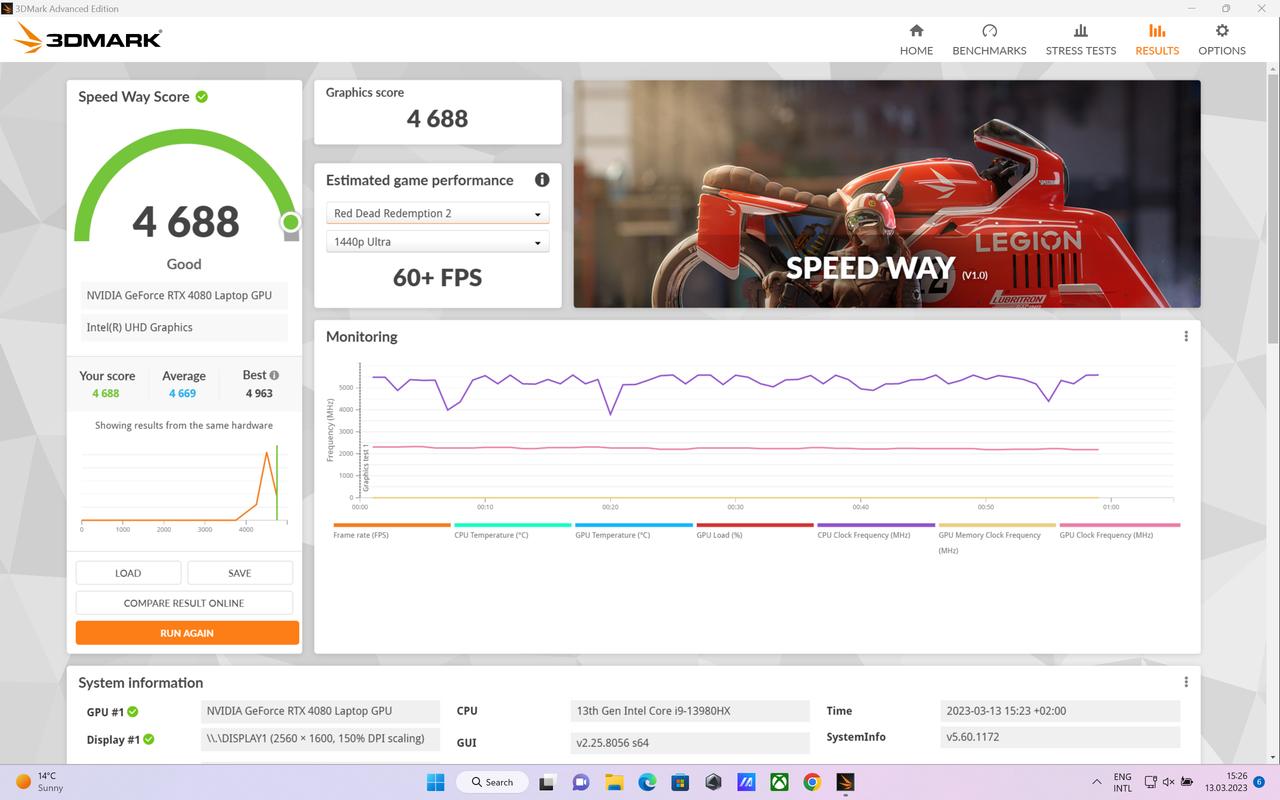Screen dimensions: 1280x800
Task: Go to Benchmarks via gauge icon
Action: [x=989, y=31]
